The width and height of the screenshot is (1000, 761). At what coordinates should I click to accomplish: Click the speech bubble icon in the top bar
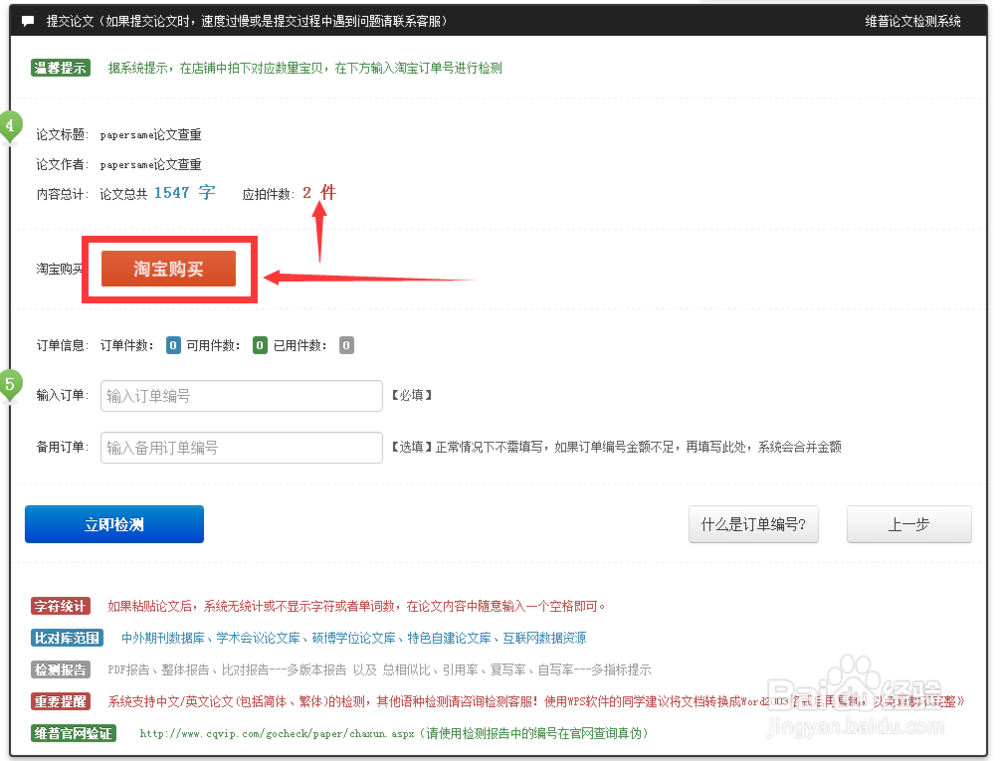[29, 18]
